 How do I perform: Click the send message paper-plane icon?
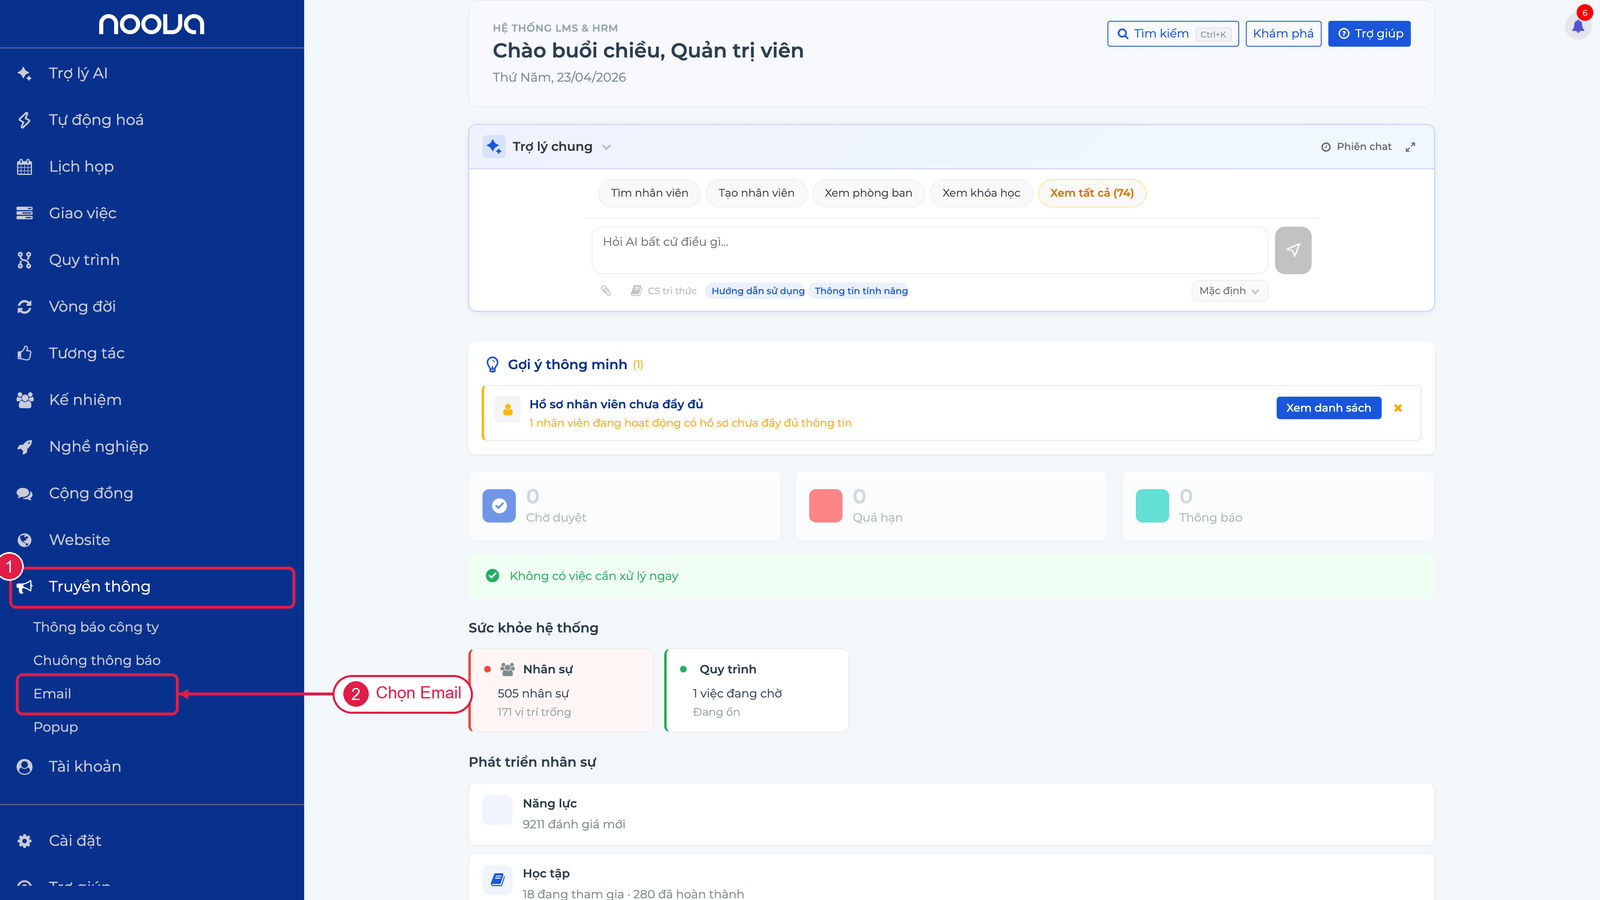1293,250
